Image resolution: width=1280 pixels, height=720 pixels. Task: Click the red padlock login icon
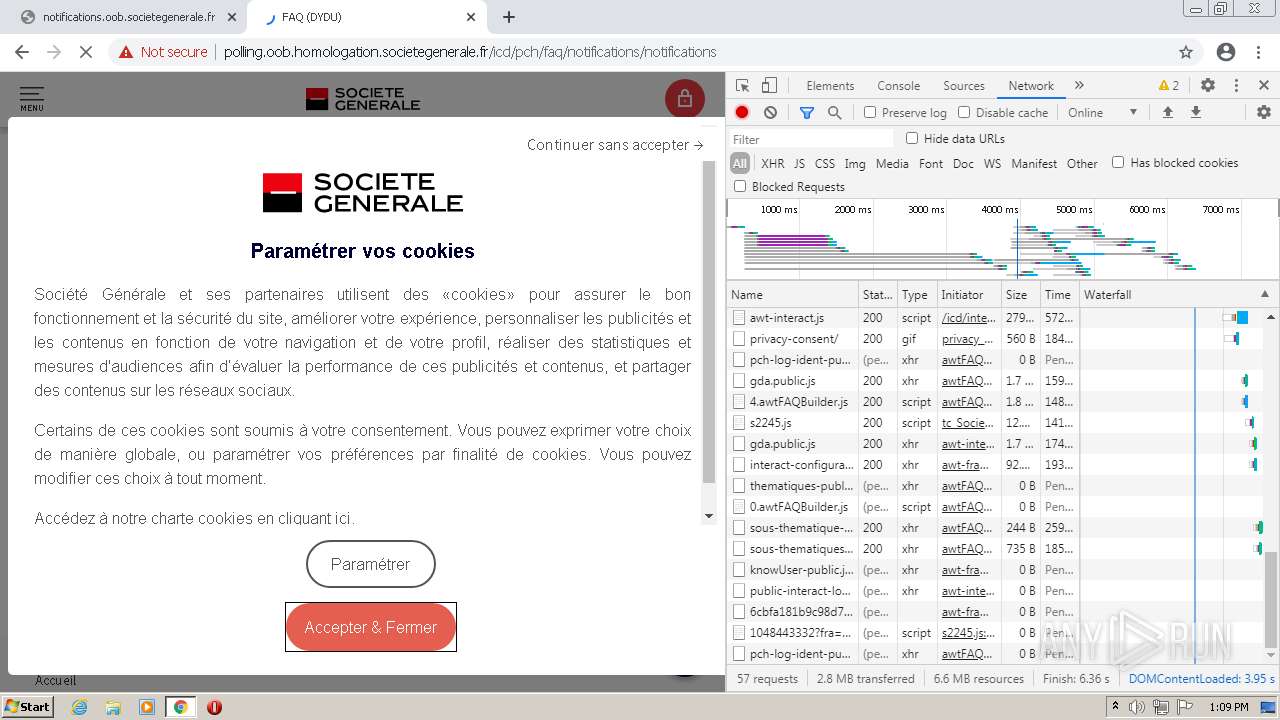coord(684,98)
